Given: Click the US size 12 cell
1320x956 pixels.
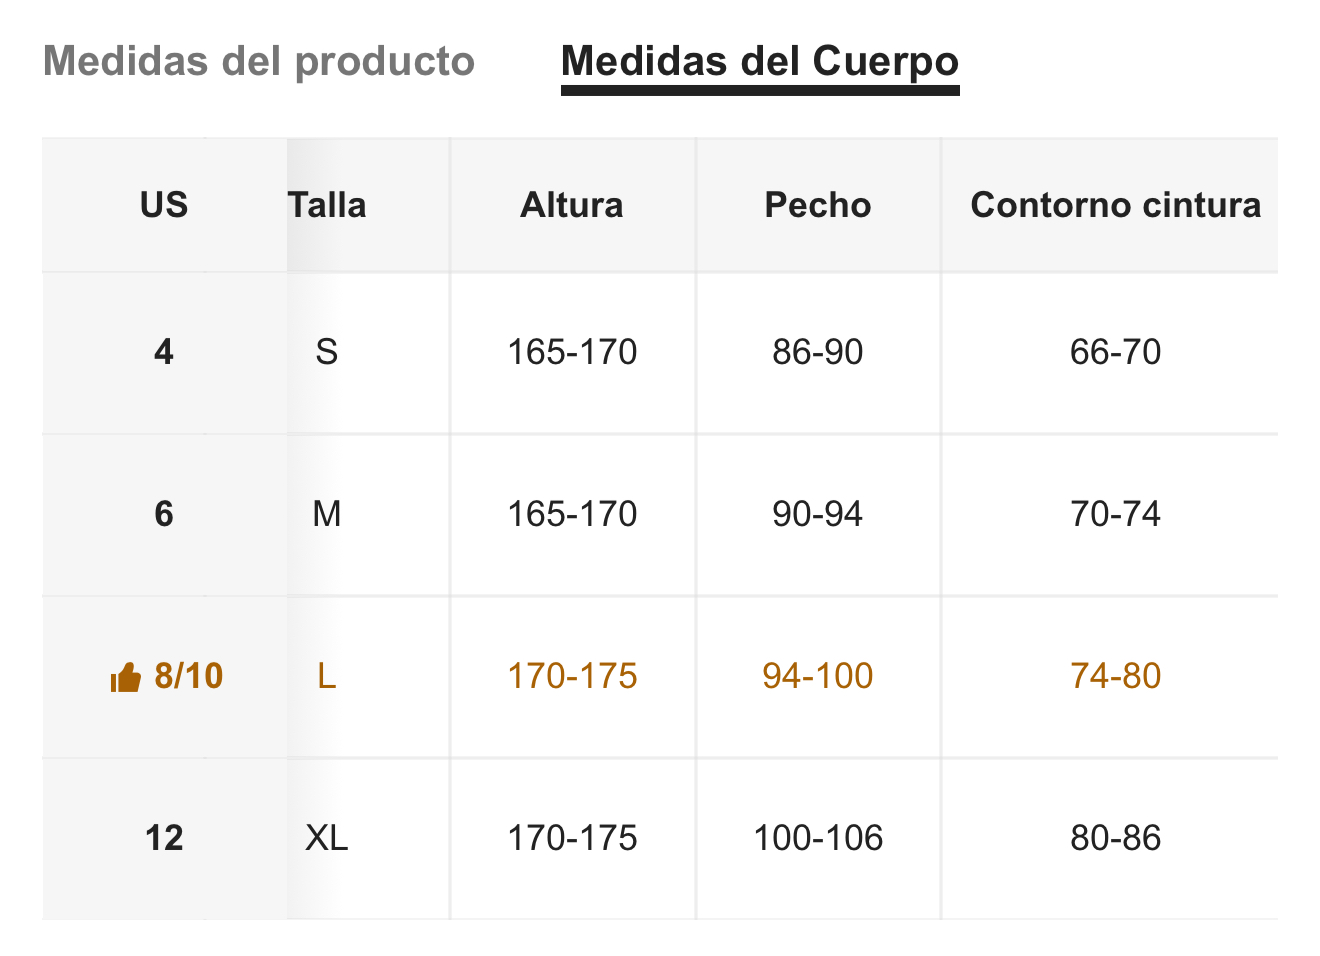Looking at the screenshot, I should (164, 838).
